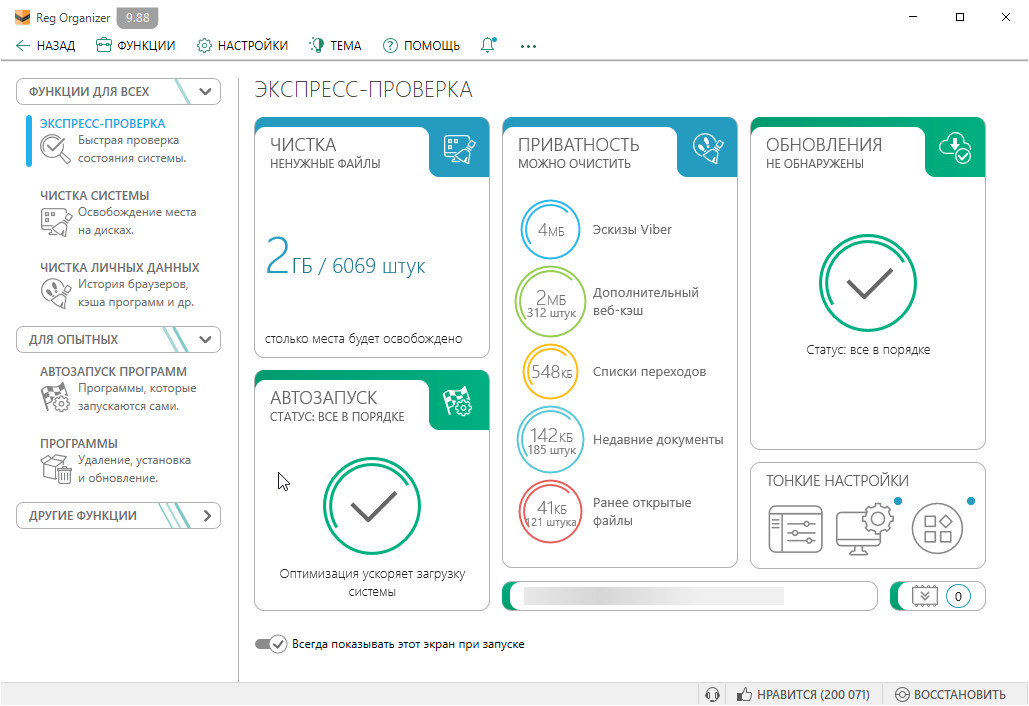Toggle always show this screen at startup
Screen dimensions: 1029x706
270,644
